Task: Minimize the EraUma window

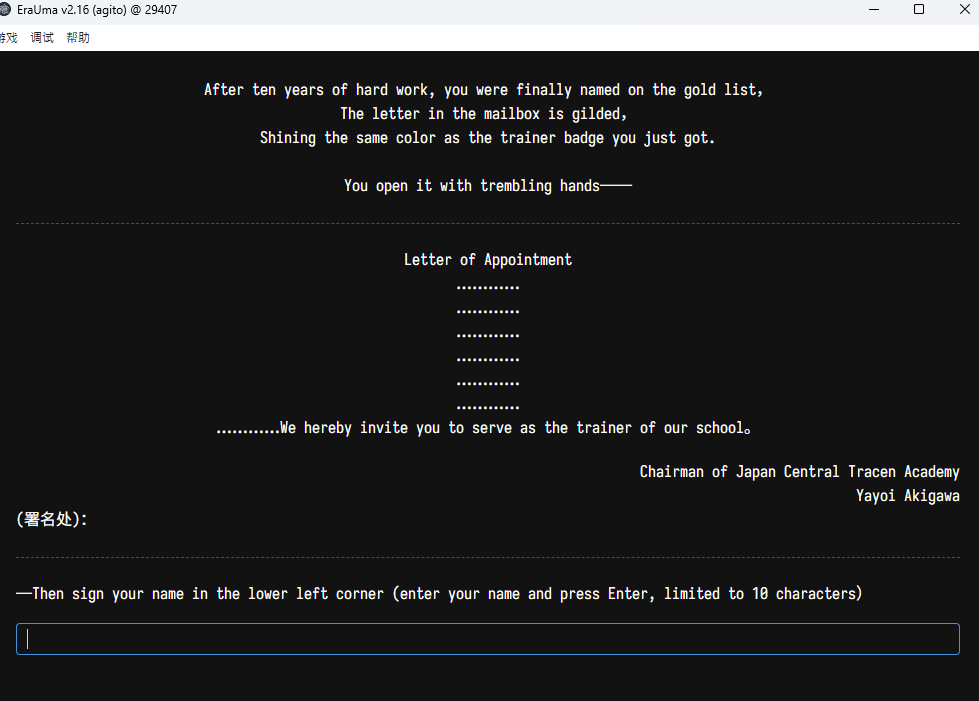Action: 874,9
